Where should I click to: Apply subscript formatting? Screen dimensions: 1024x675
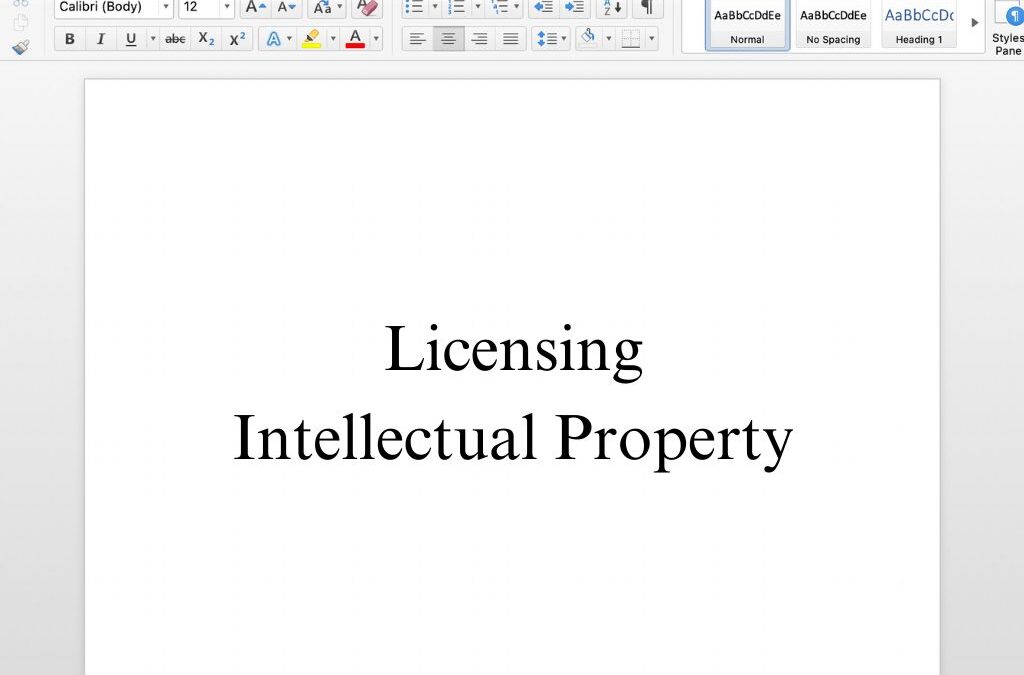(x=206, y=39)
